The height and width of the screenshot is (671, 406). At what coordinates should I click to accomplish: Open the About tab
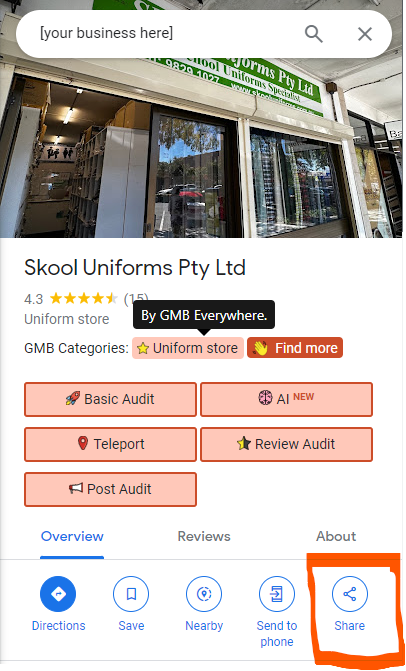(x=336, y=536)
